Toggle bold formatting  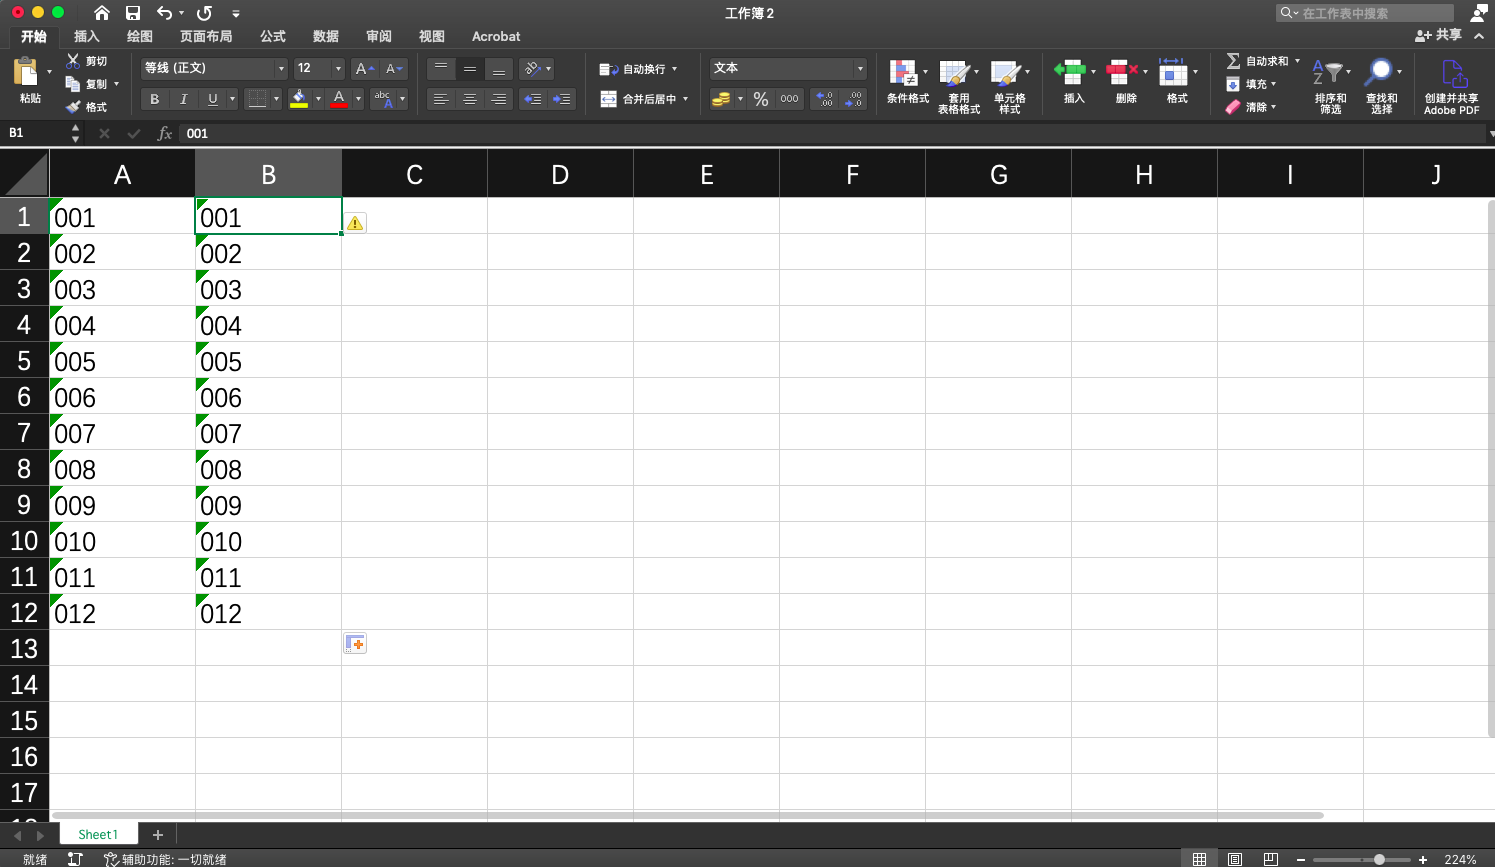(154, 98)
